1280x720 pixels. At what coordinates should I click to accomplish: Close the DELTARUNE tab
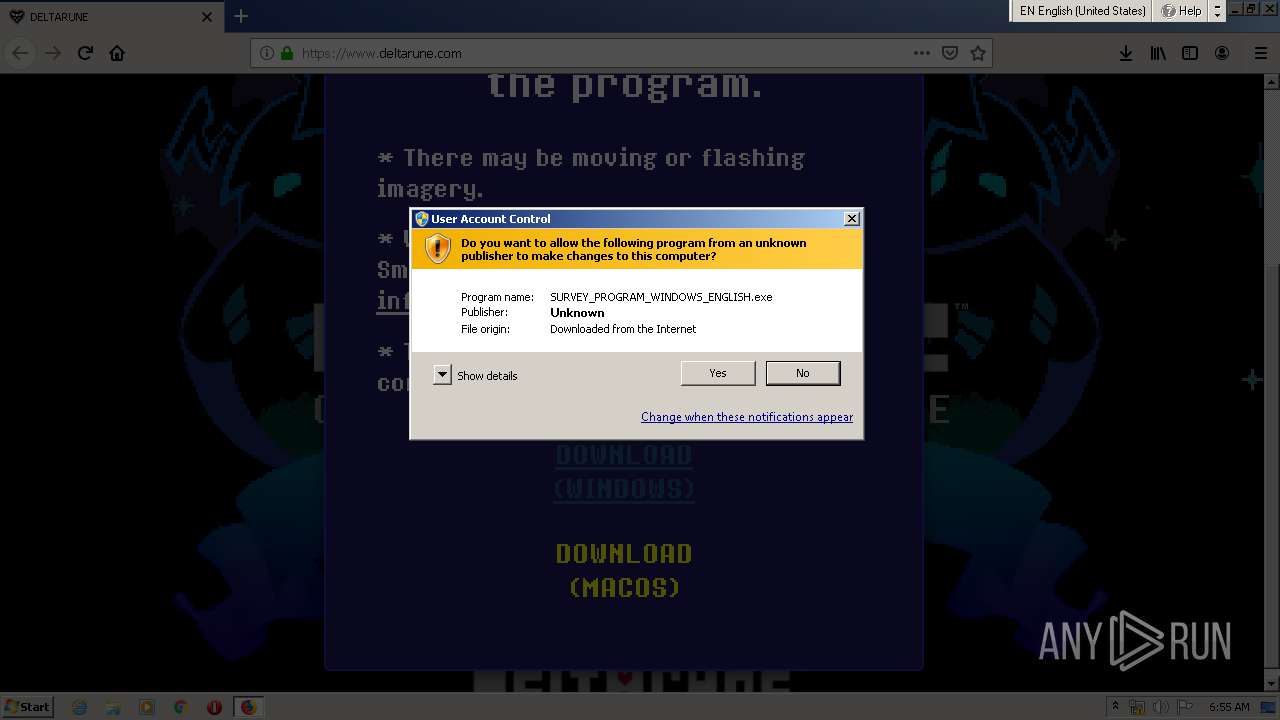[207, 16]
